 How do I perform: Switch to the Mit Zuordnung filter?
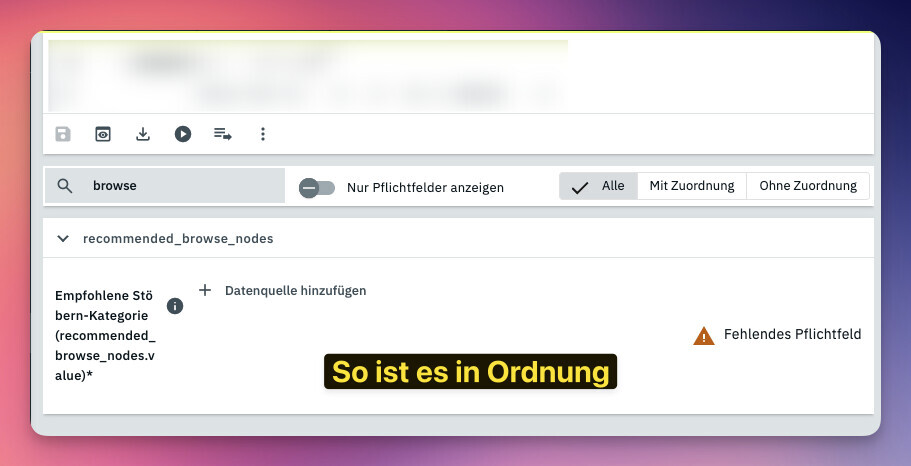(691, 186)
